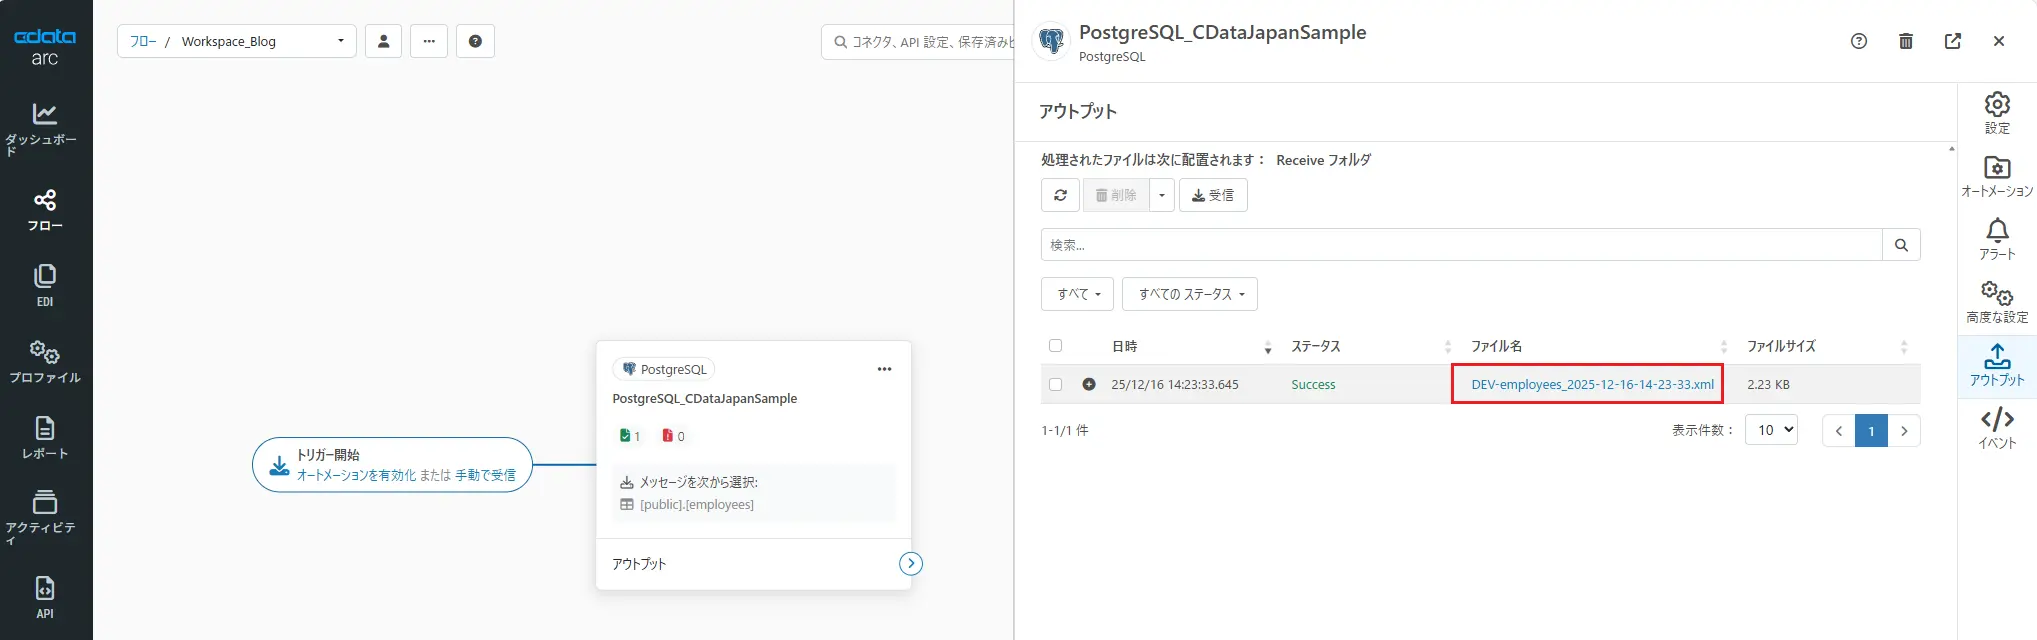Open the Workspace_Blog workspace dropdown
The image size is (2037, 640).
[x=262, y=41]
